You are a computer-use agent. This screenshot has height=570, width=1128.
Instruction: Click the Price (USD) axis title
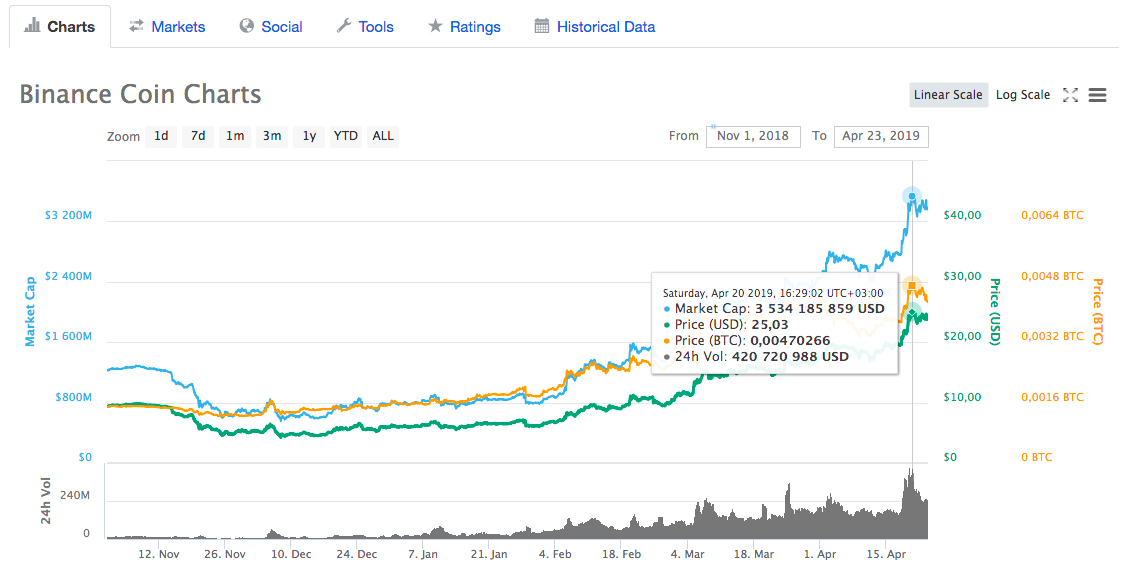click(995, 312)
